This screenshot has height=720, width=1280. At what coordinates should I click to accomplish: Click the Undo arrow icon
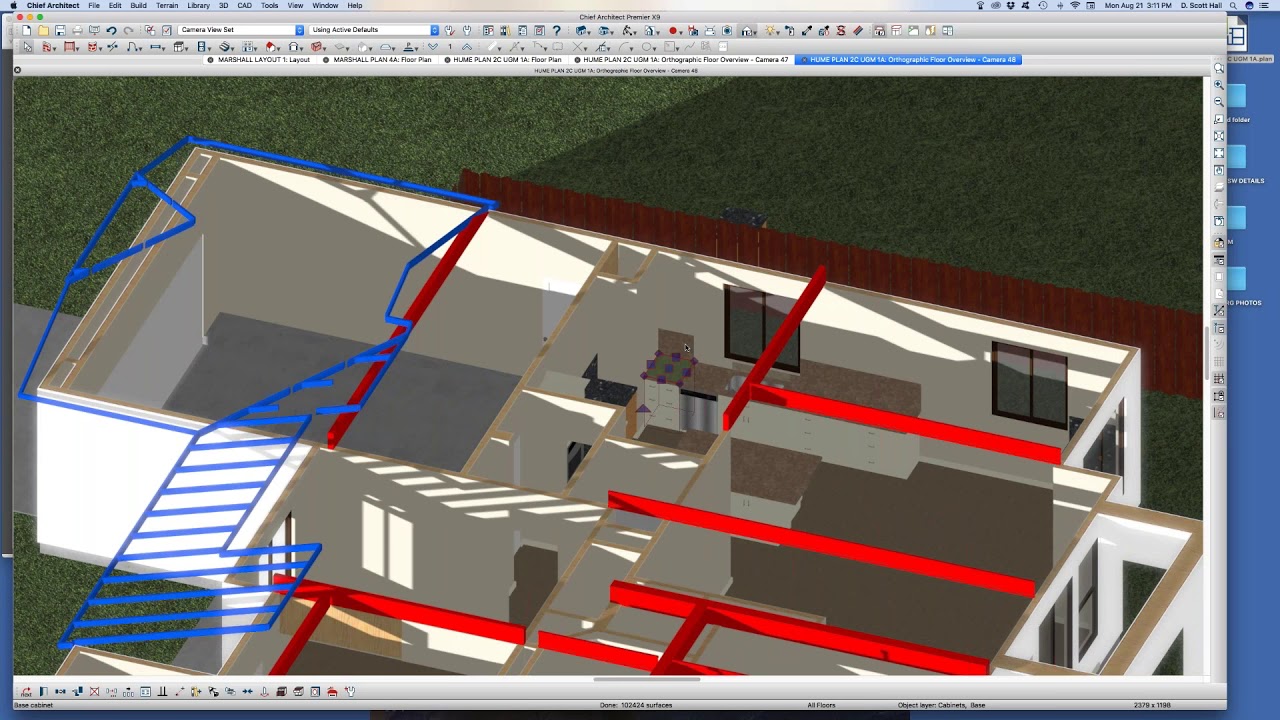point(111,30)
